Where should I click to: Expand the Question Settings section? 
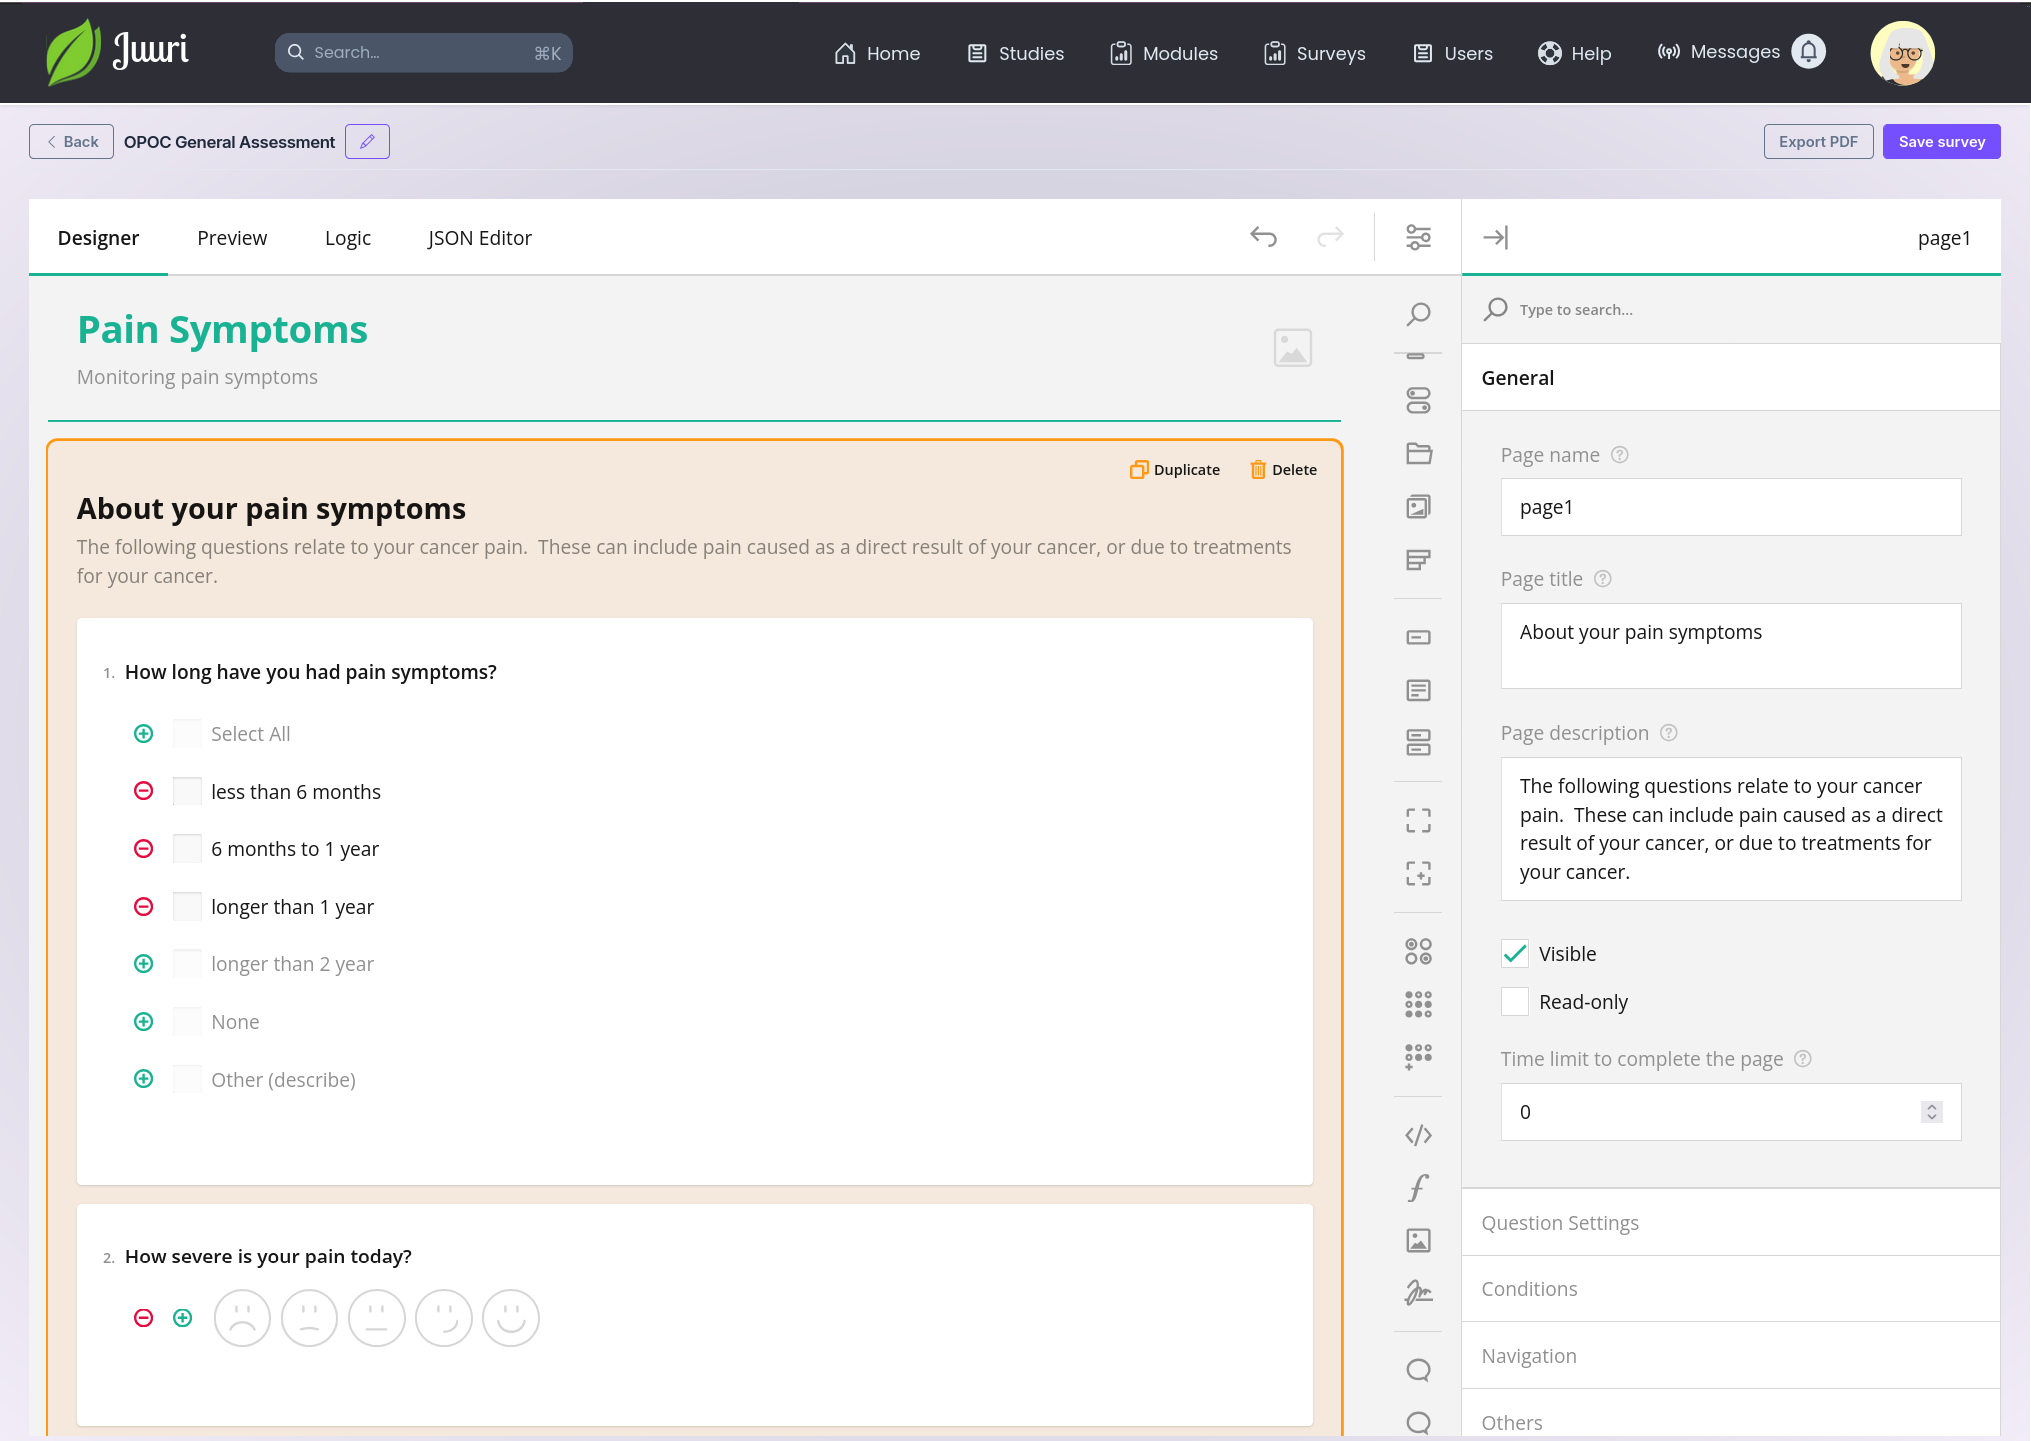(1730, 1222)
